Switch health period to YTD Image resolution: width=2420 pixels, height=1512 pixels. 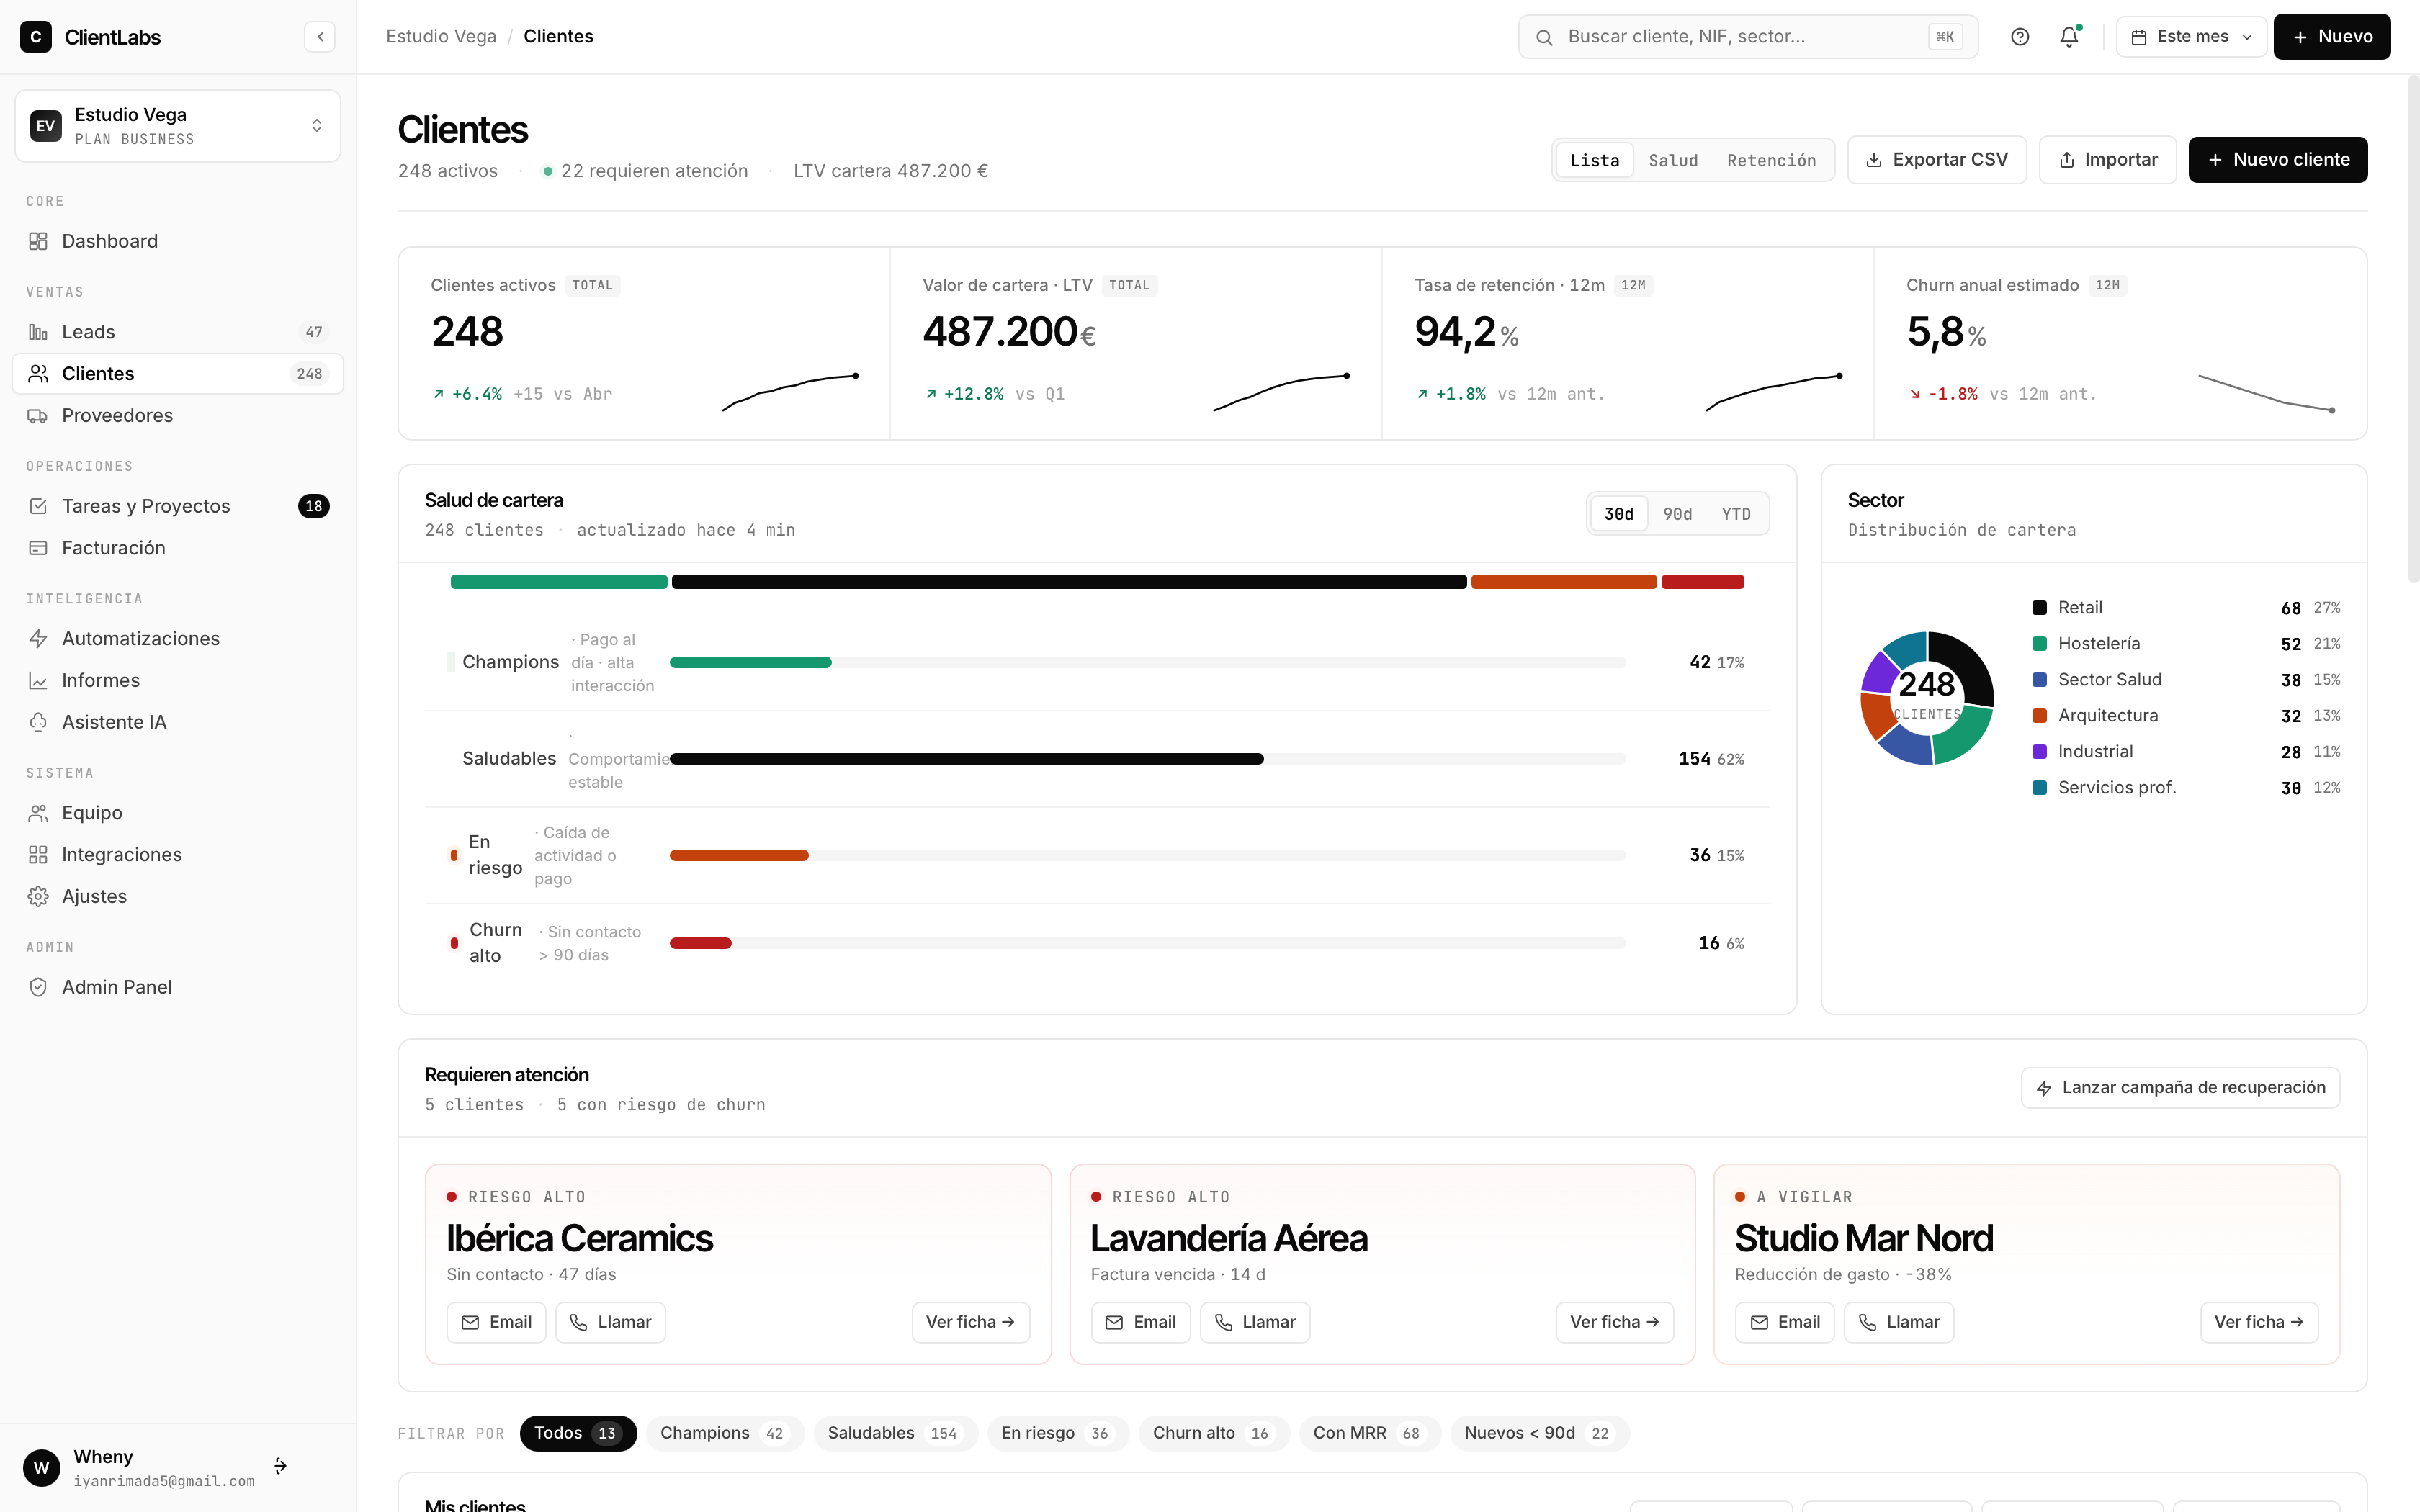[1736, 514]
